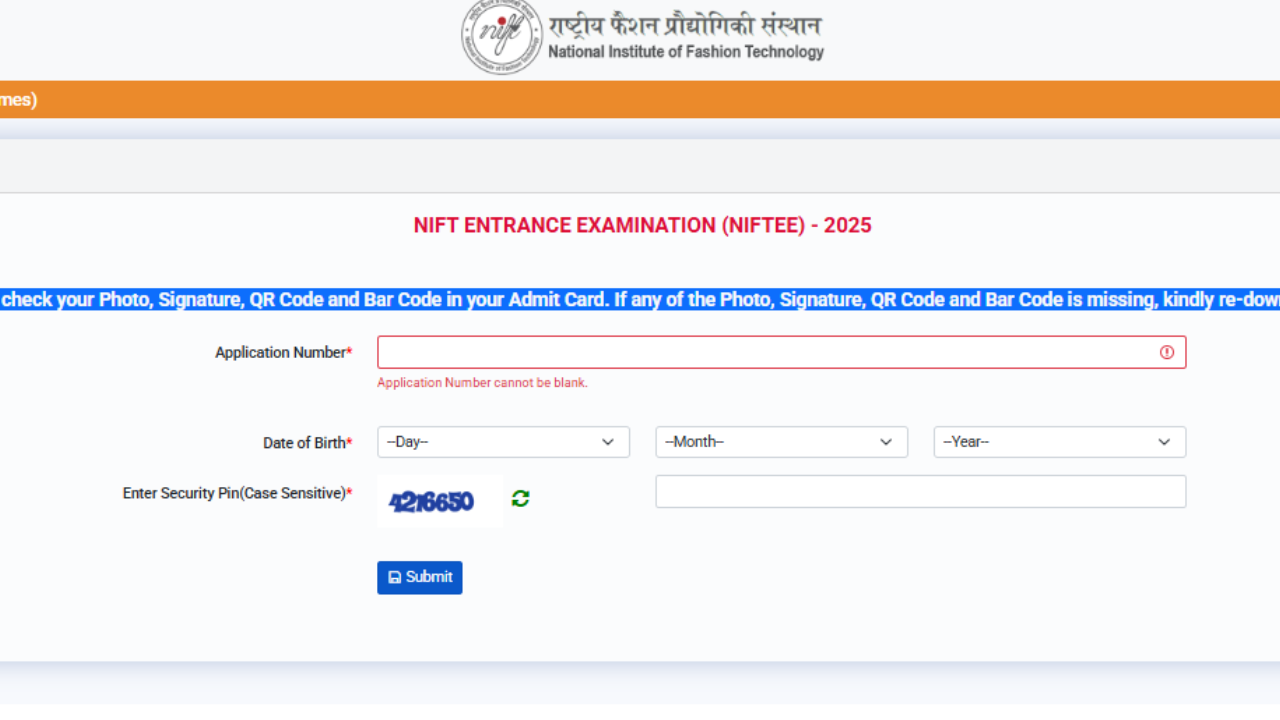Click the Month dropdown chevron arrow

(x=885, y=441)
